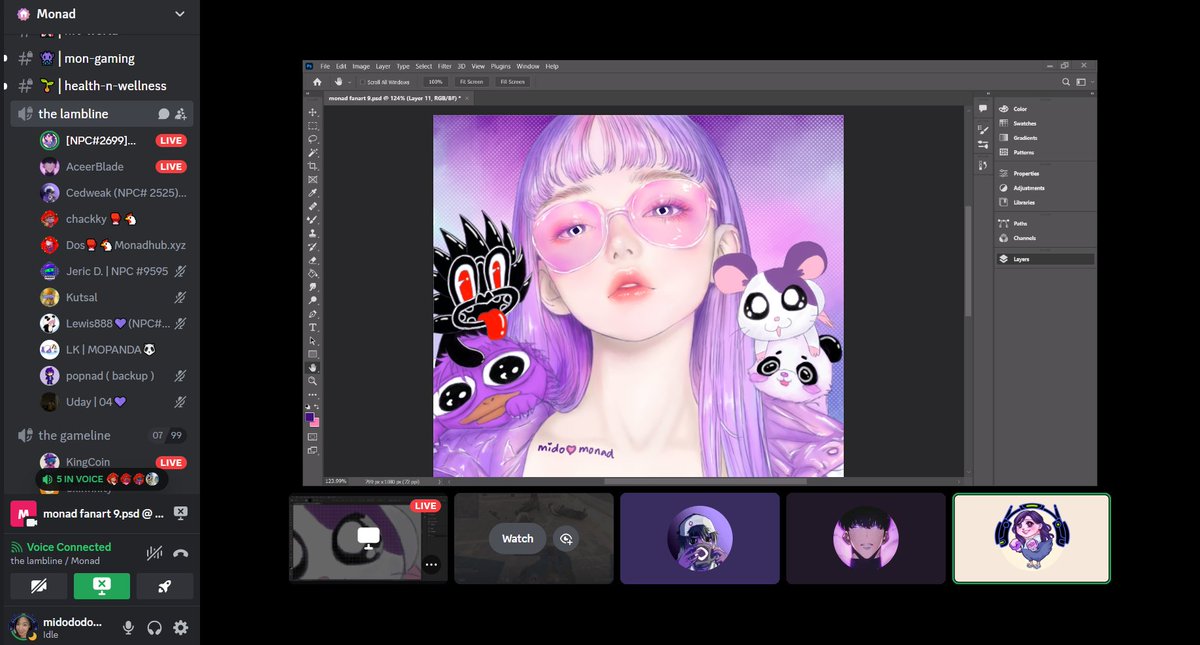Select the Magic Wand tool
This screenshot has width=1200, height=645.
click(313, 152)
